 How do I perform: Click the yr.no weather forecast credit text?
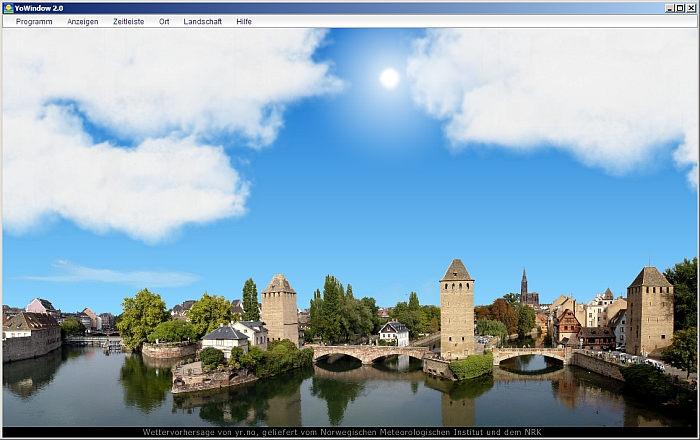[x=342, y=432]
